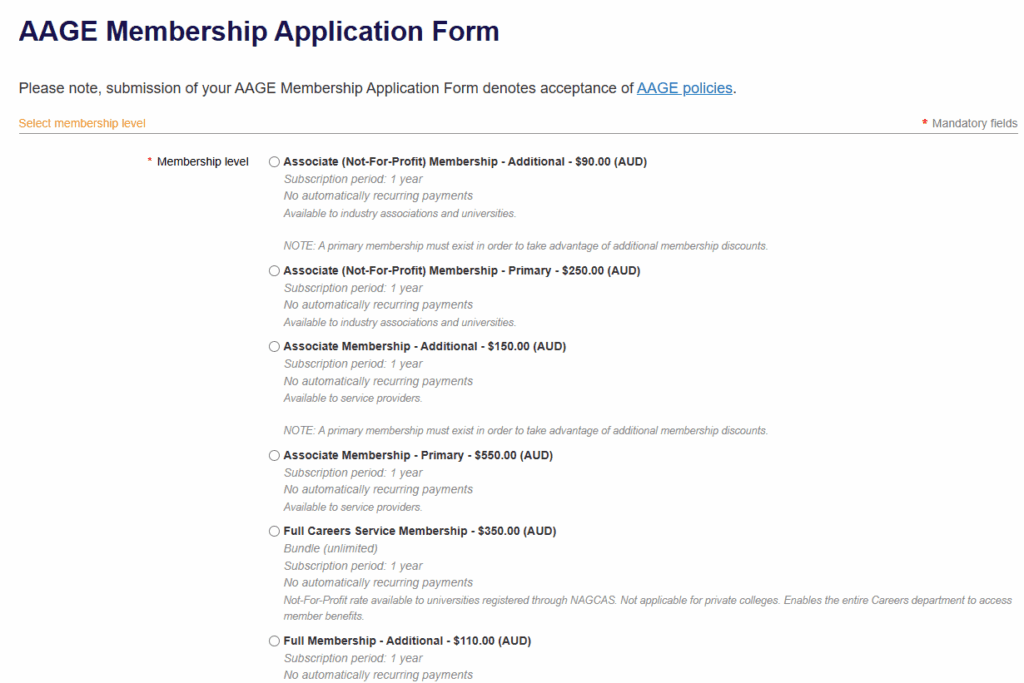This screenshot has height=683, width=1024.
Task: Click the AAGE Membership Application Form title
Action: click(x=258, y=31)
